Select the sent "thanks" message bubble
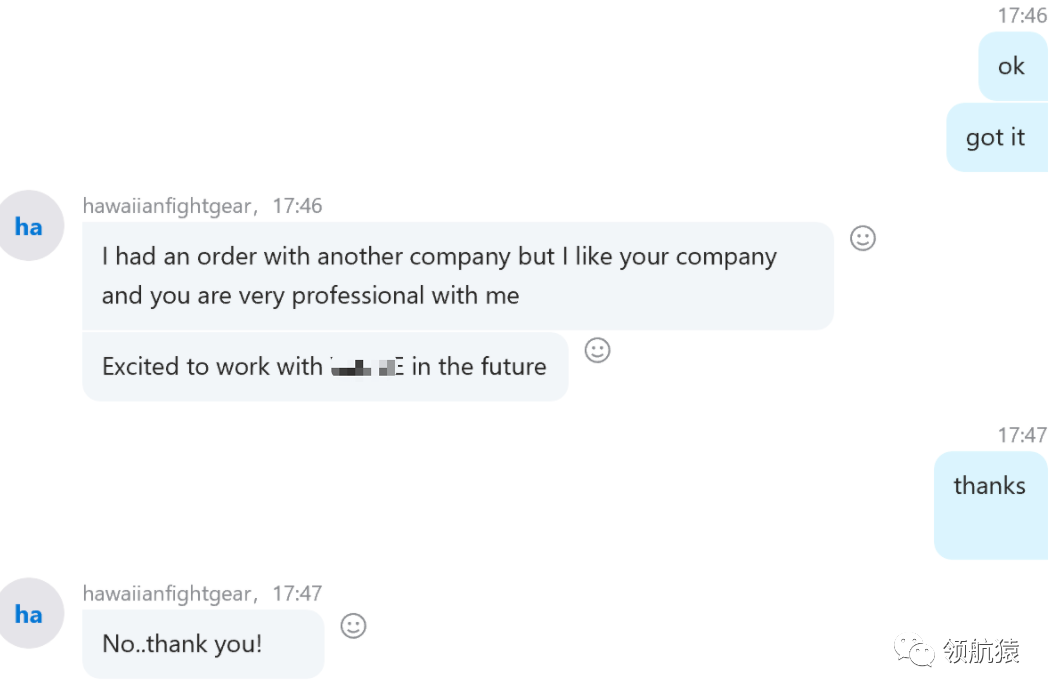1054x698 pixels. (x=989, y=504)
